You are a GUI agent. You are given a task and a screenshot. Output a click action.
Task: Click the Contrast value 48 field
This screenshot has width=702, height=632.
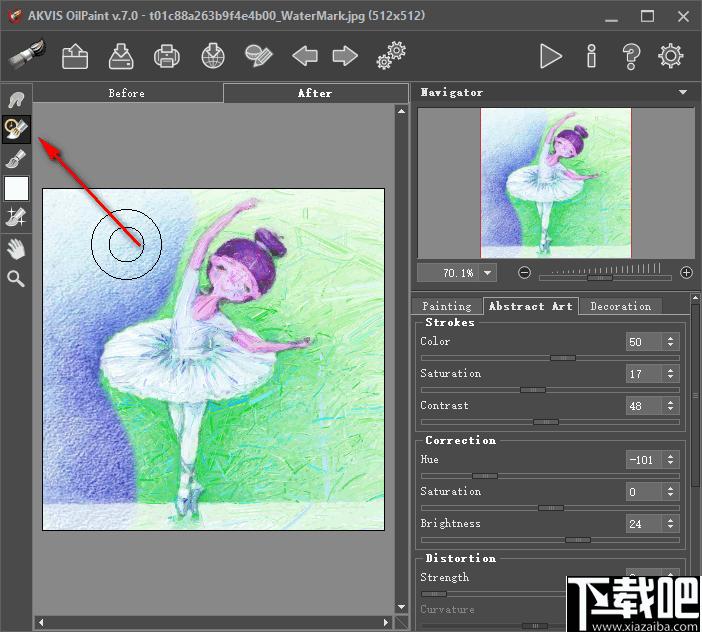coord(643,406)
